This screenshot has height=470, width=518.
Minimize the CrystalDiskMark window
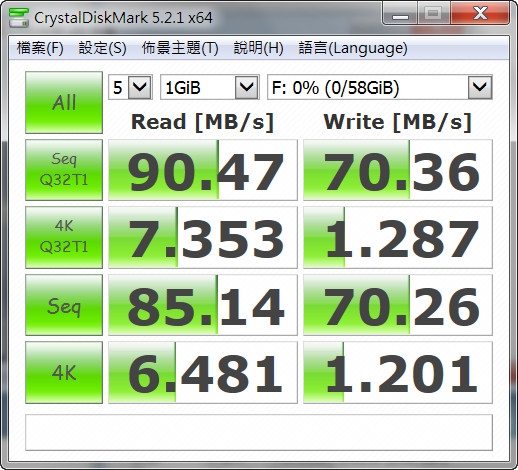[x=400, y=13]
